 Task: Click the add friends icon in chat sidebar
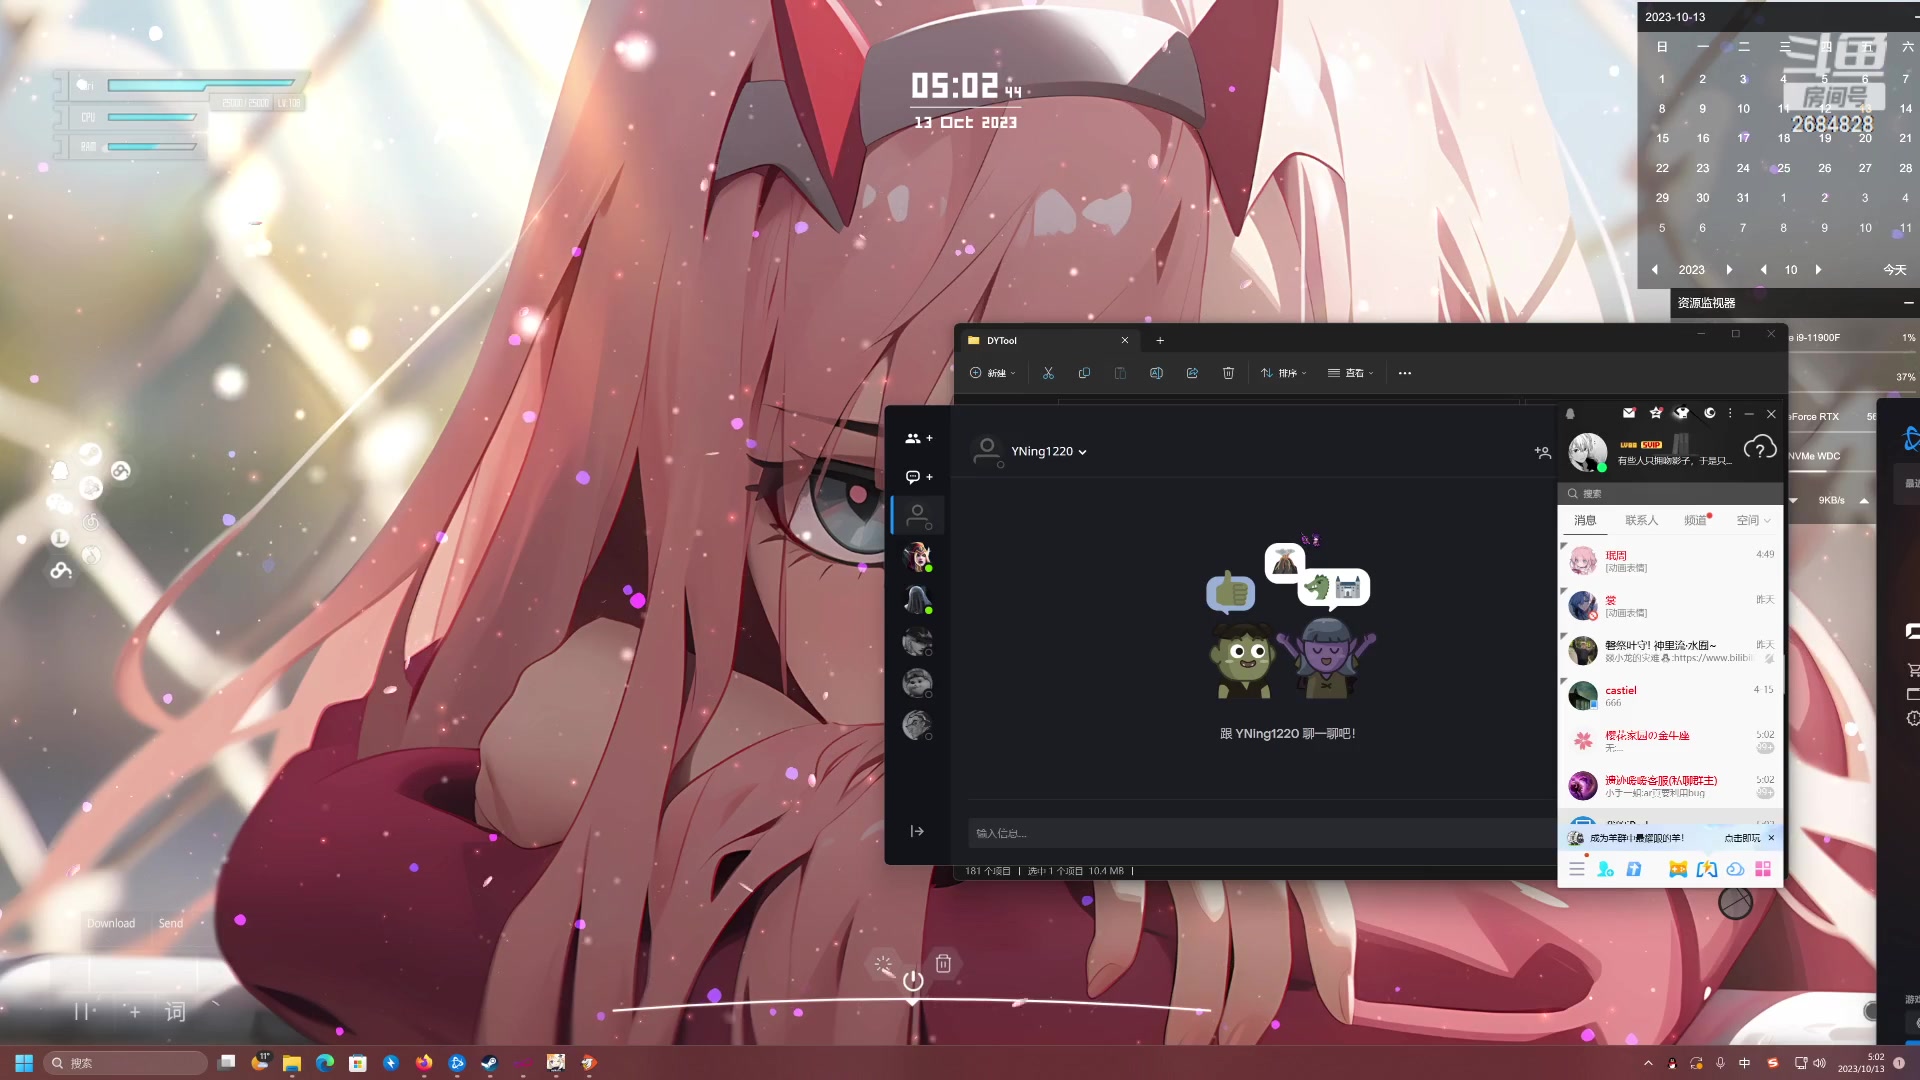[918, 438]
